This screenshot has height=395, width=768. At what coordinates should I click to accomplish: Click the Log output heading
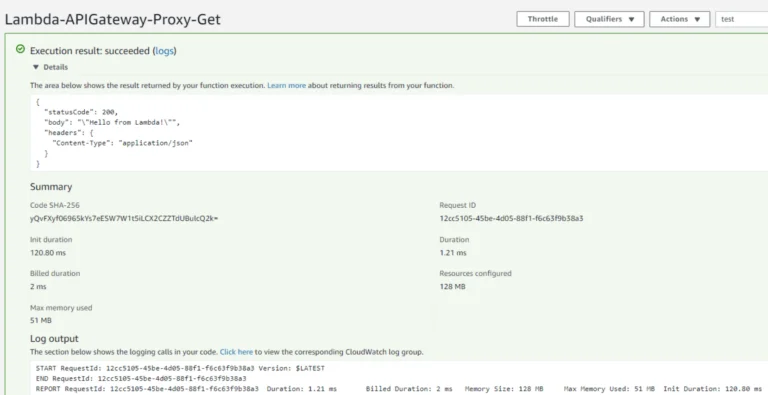pyautogui.click(x=54, y=339)
